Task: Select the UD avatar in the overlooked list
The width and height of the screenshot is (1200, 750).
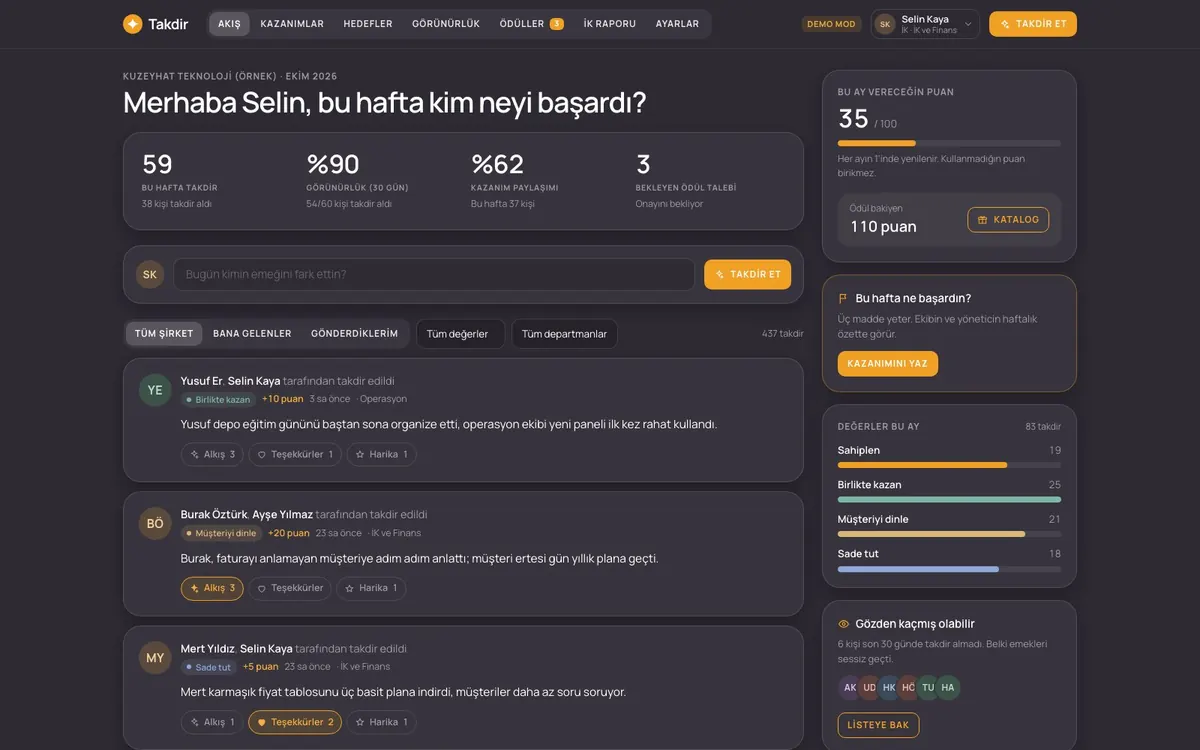Action: pyautogui.click(x=870, y=687)
